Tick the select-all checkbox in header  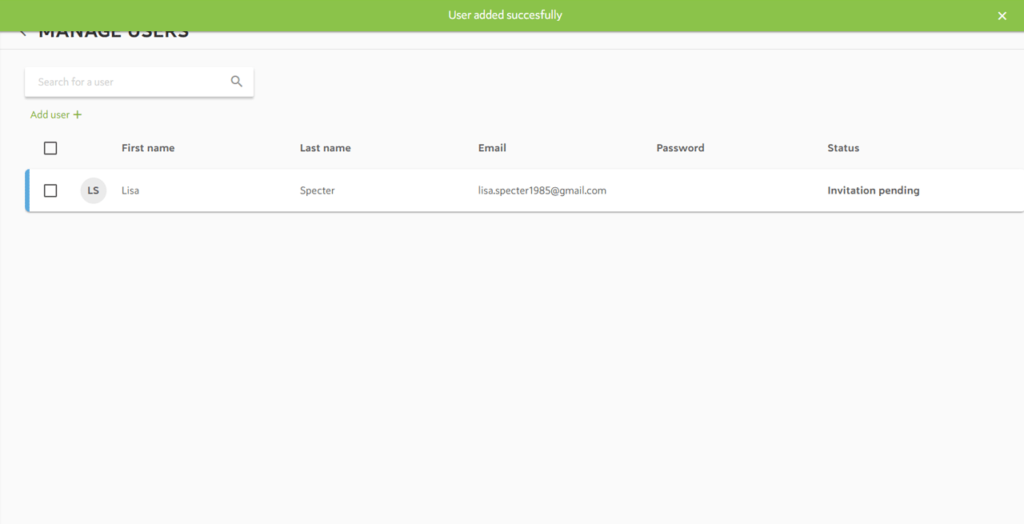[x=50, y=148]
